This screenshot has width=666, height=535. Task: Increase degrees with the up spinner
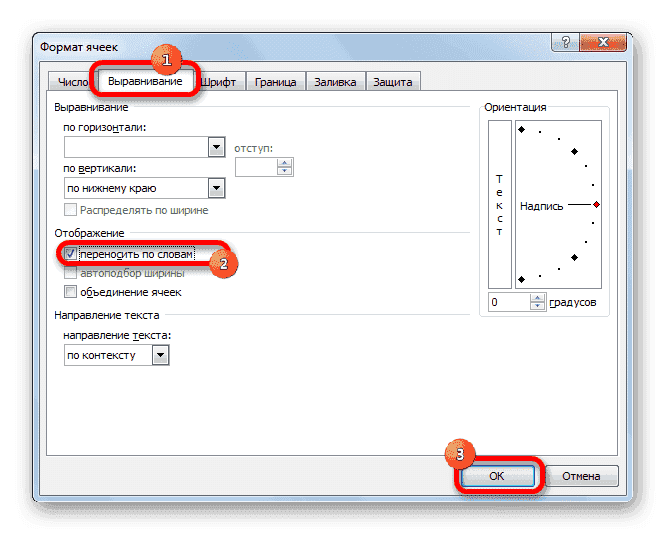click(538, 298)
